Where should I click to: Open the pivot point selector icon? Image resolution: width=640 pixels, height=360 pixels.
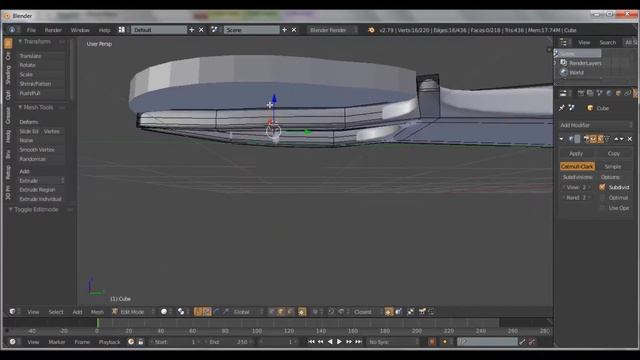181,312
